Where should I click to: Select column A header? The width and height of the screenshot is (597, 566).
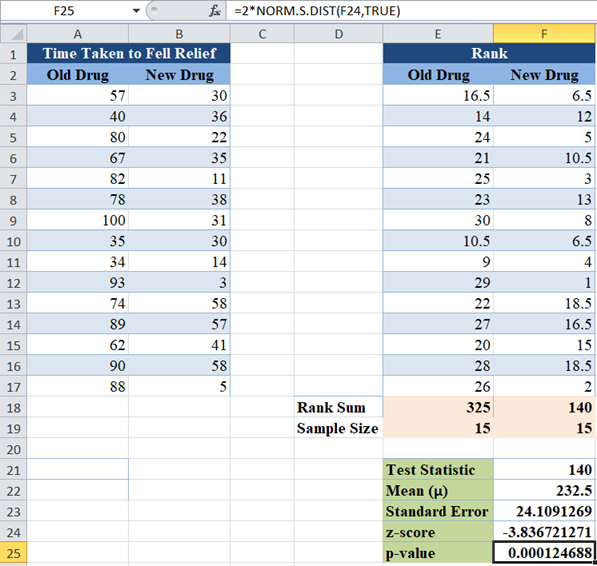78,34
